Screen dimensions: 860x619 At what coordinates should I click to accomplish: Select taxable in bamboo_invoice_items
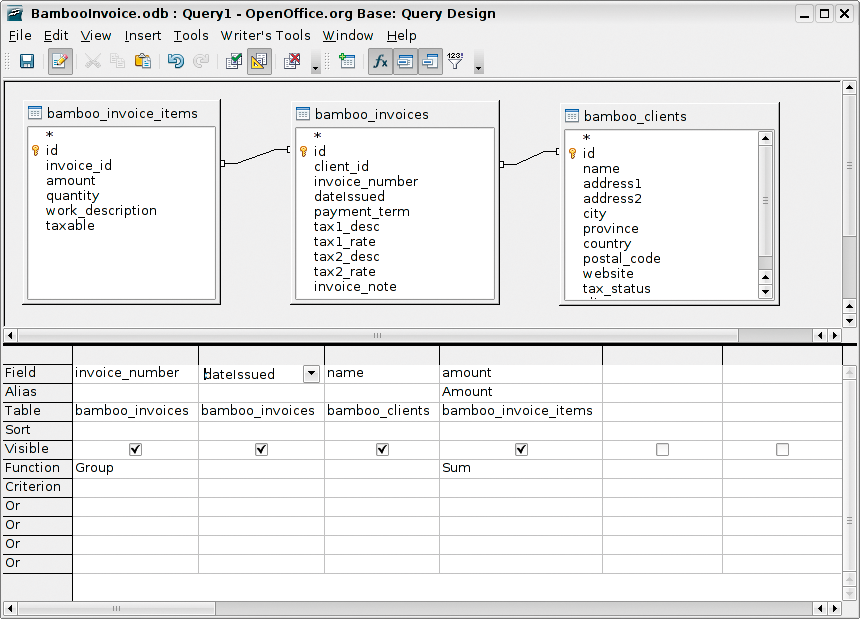[x=70, y=226]
